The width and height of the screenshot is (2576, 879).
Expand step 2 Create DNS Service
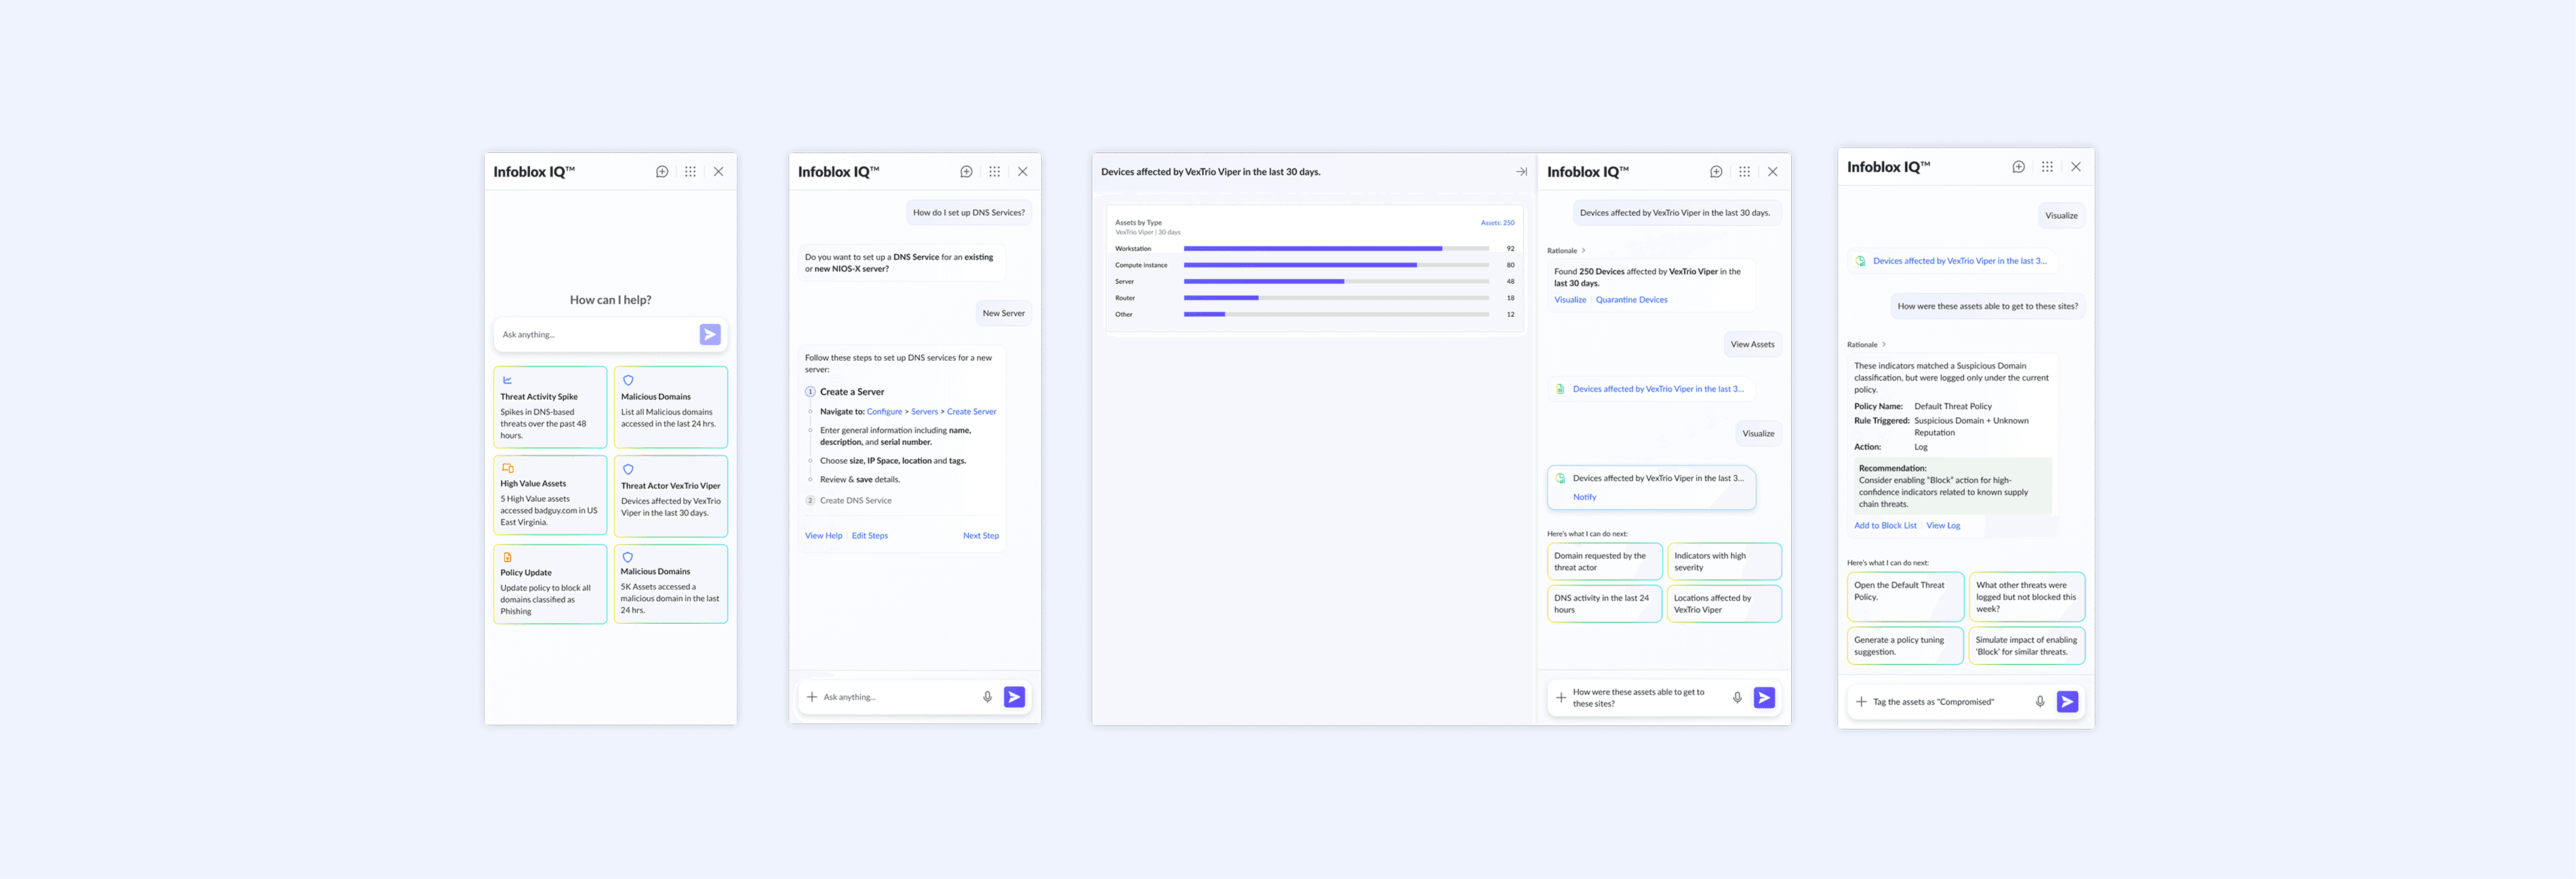[855, 501]
